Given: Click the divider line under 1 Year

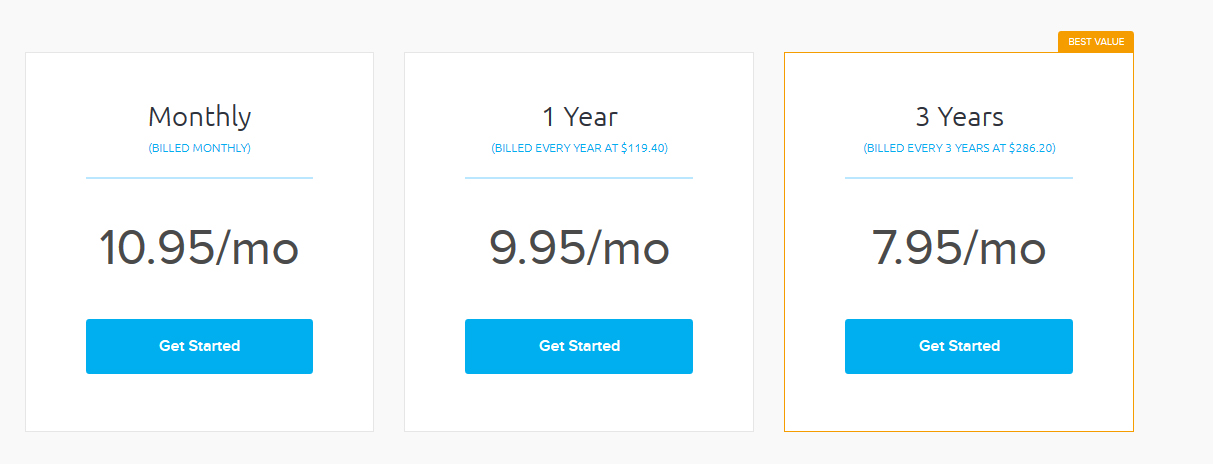Looking at the screenshot, I should click(579, 178).
